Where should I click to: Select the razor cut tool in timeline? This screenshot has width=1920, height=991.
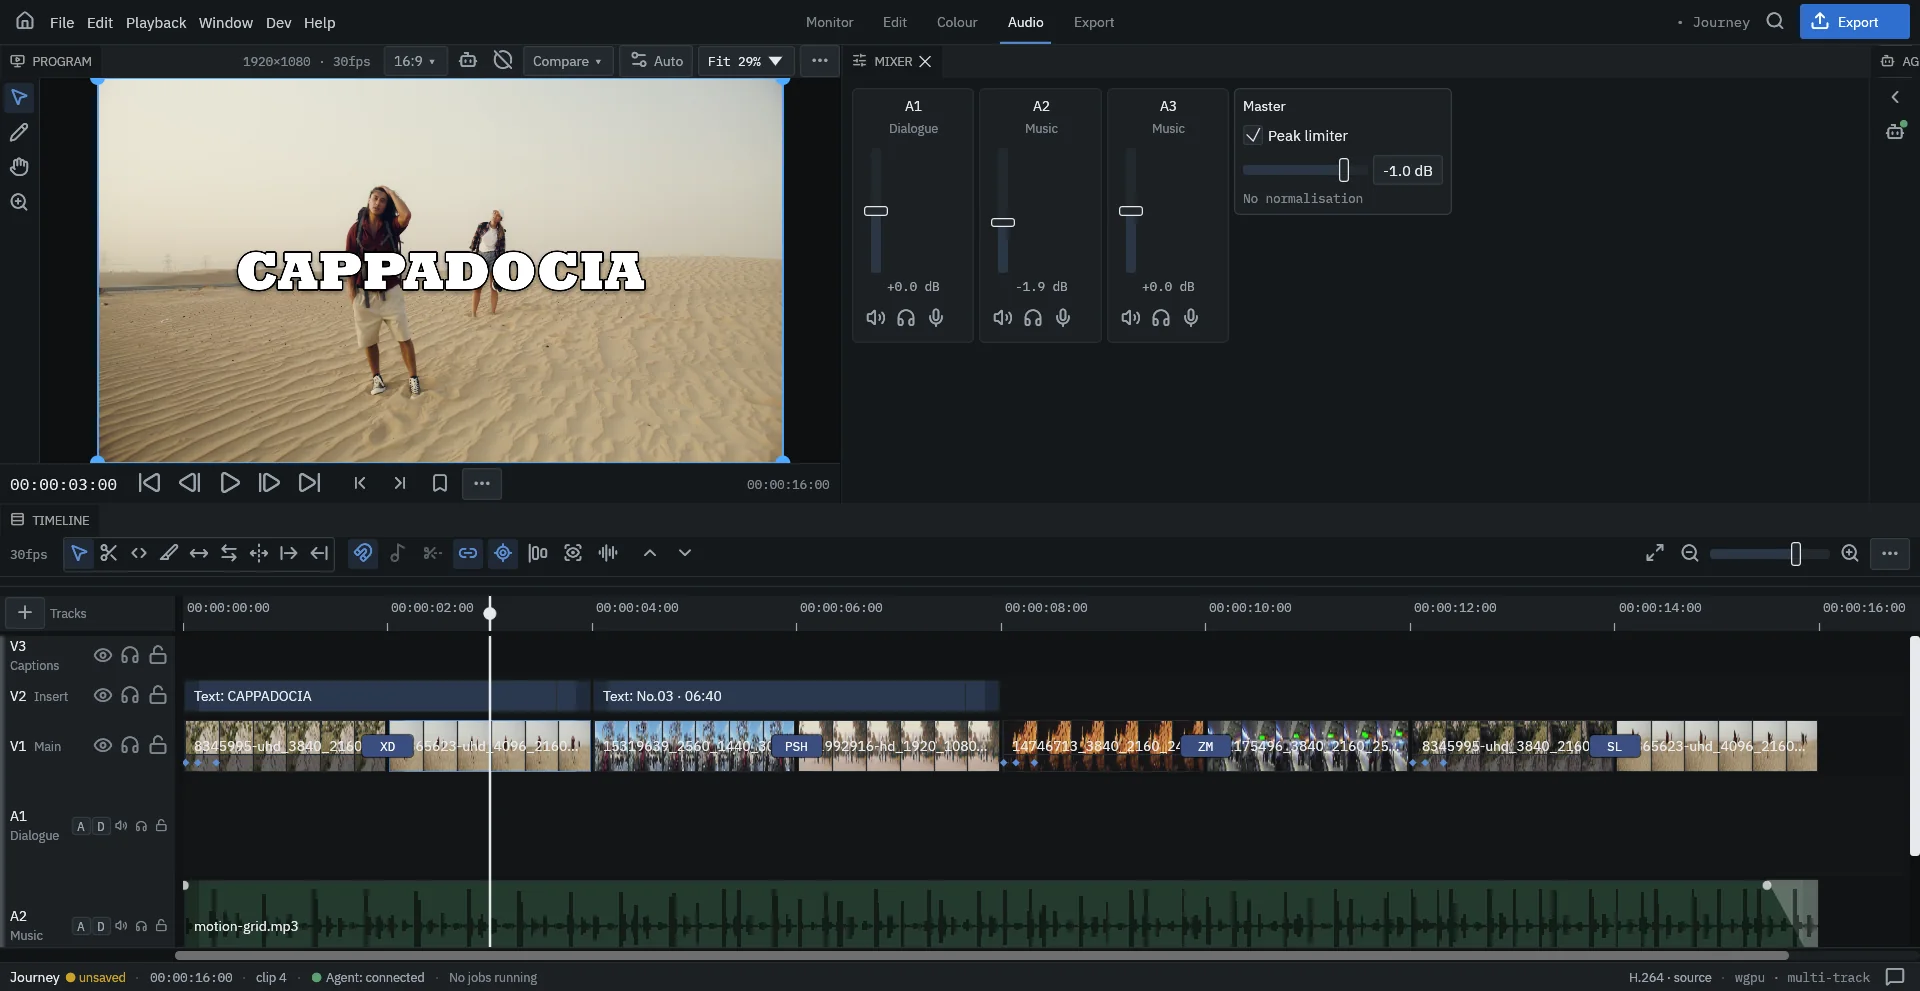[x=109, y=553]
